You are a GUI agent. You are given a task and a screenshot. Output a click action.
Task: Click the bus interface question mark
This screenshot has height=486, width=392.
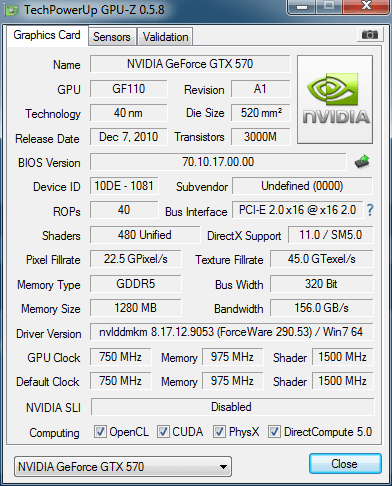pyautogui.click(x=370, y=210)
